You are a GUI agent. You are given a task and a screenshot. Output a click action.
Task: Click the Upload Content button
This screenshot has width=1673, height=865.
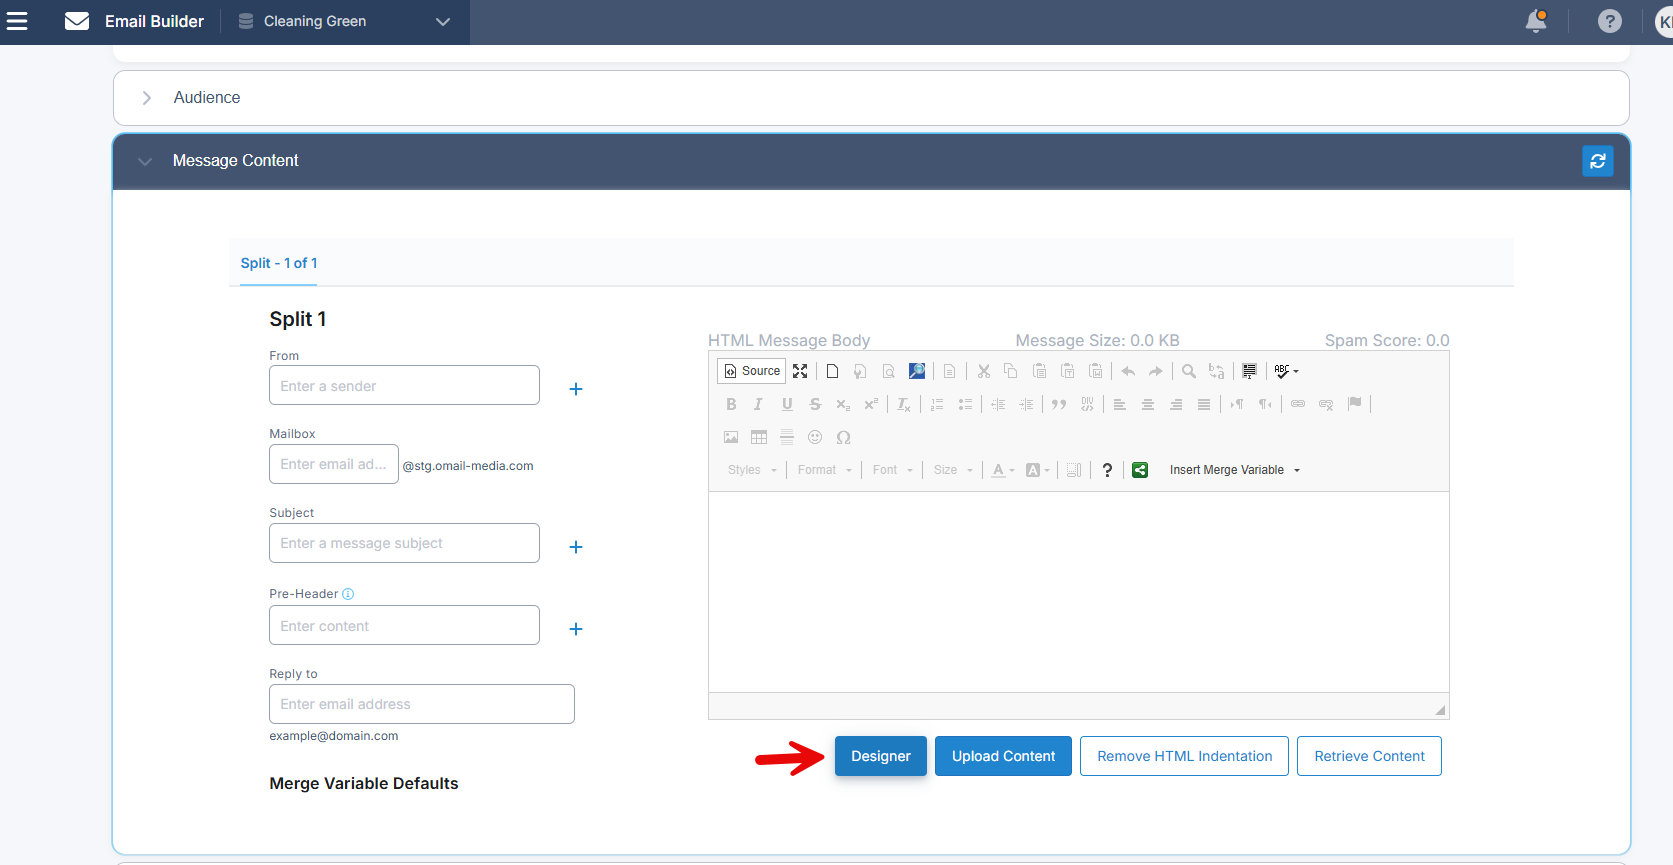click(1003, 756)
